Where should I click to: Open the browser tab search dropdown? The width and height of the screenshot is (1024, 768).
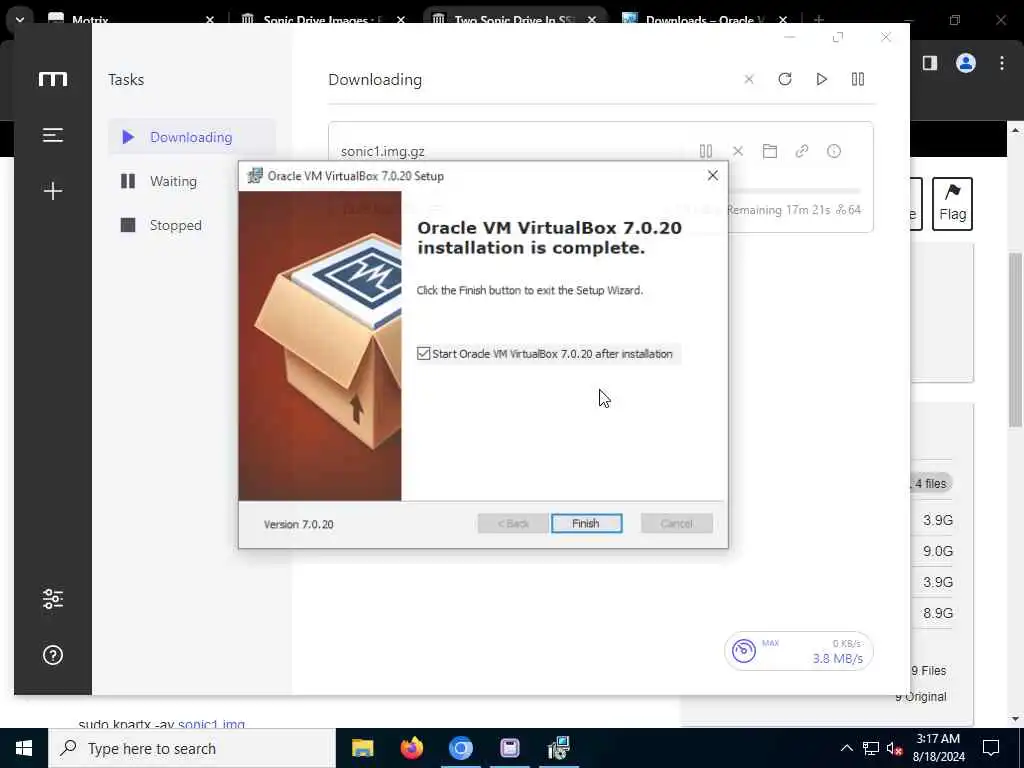20,20
